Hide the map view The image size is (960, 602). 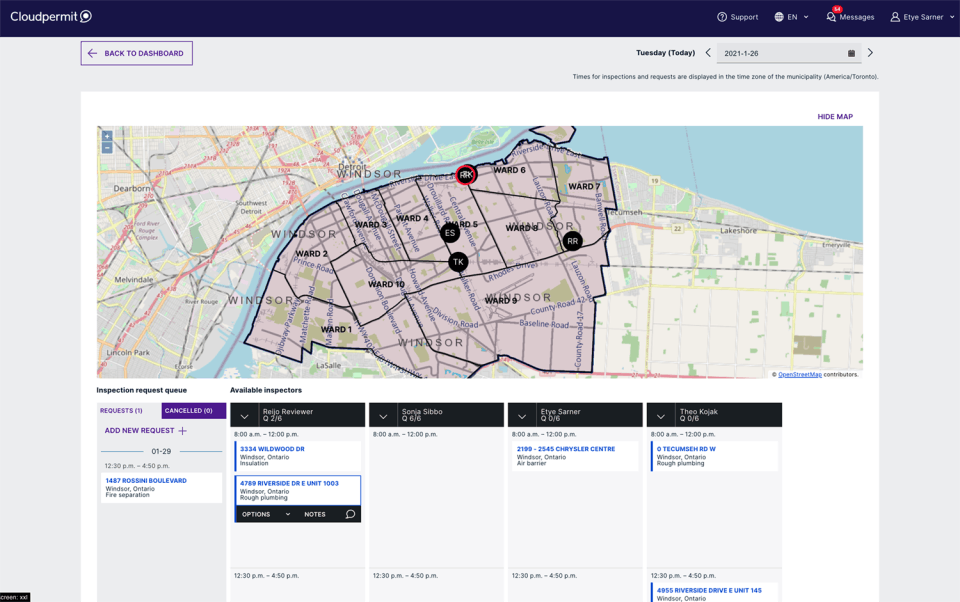834,117
